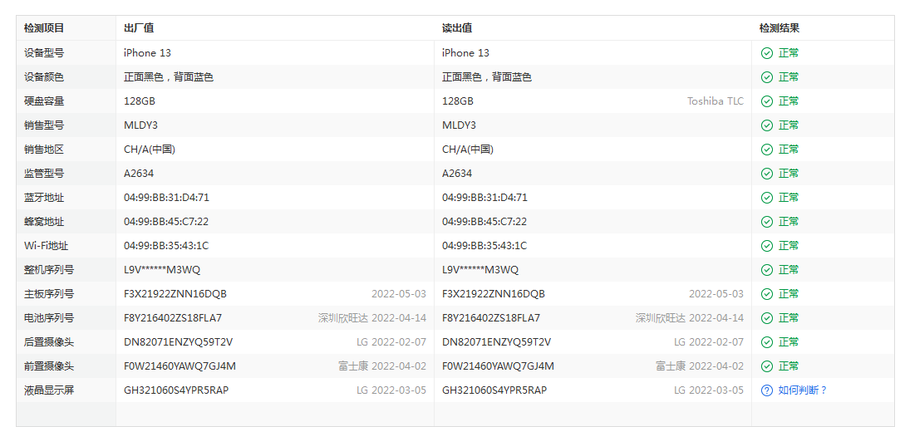Viewport: 900px width, 427px height.
Task: Click the 设备颜色 row label
Action: point(44,77)
